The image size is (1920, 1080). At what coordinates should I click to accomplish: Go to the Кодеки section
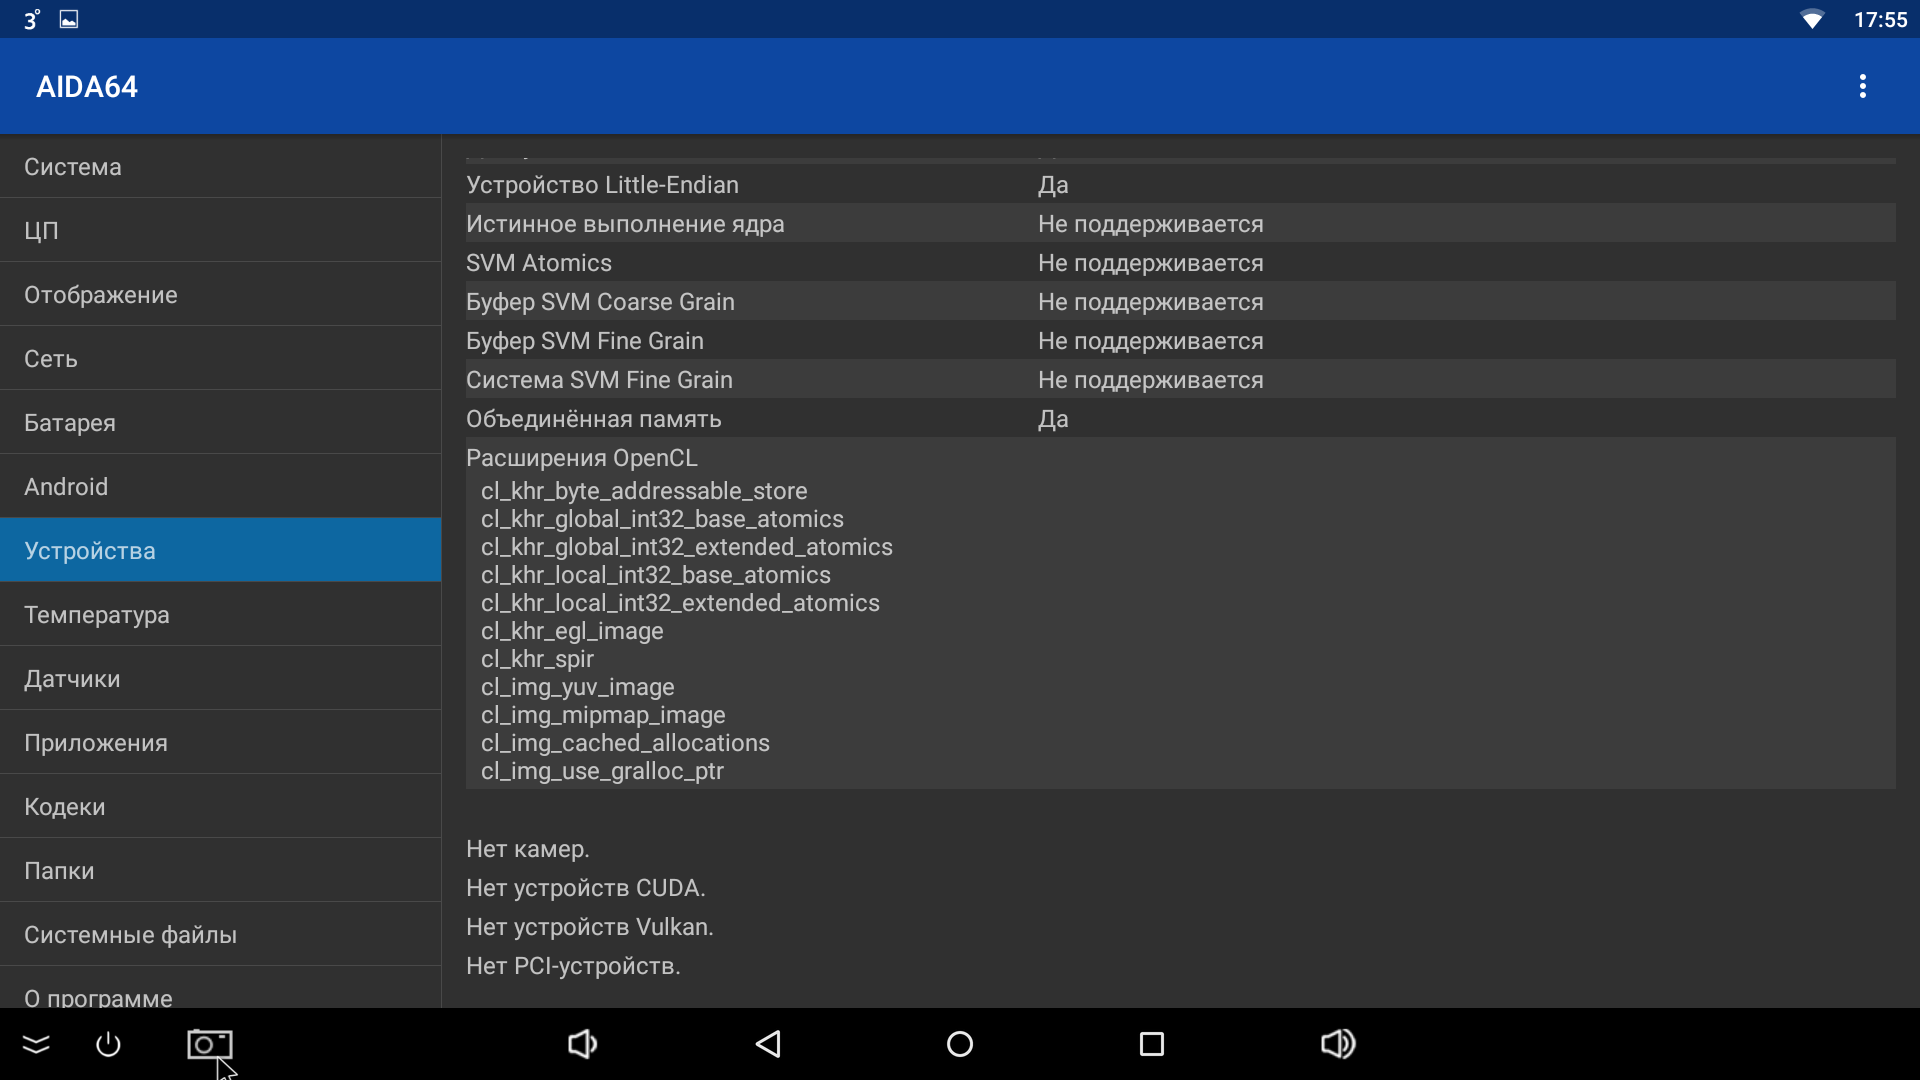tap(220, 807)
